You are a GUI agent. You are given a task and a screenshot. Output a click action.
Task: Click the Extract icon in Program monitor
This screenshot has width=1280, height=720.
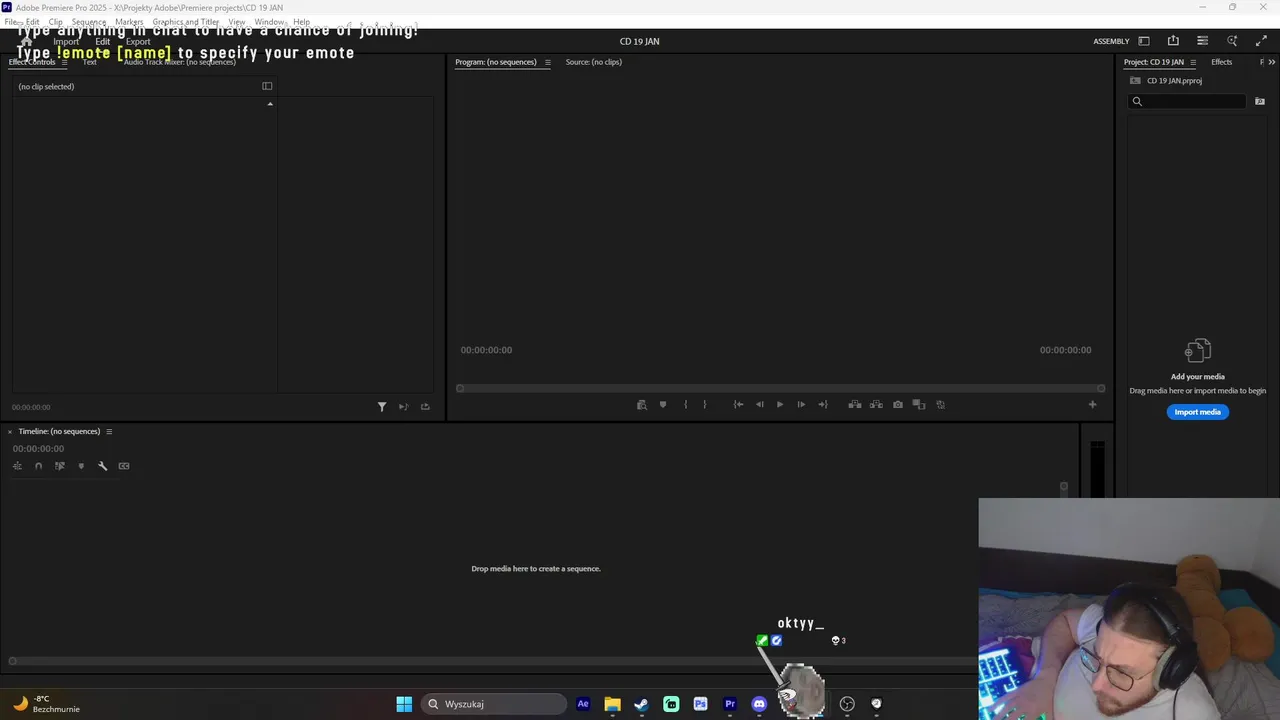(x=876, y=405)
